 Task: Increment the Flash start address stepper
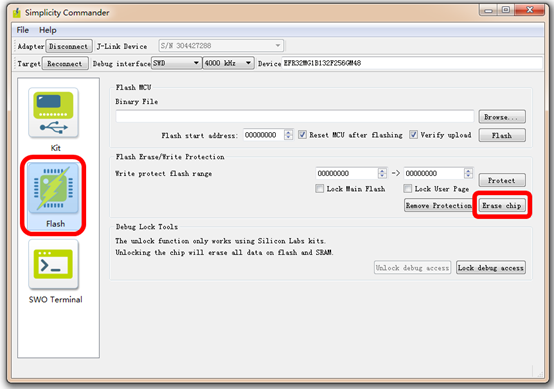[x=288, y=132]
